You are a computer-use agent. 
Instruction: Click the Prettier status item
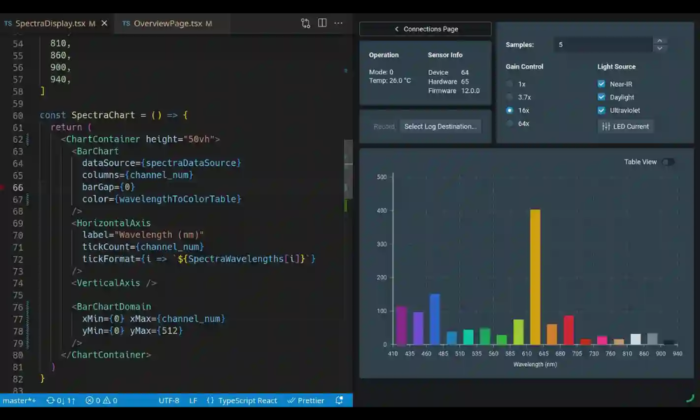[306, 400]
